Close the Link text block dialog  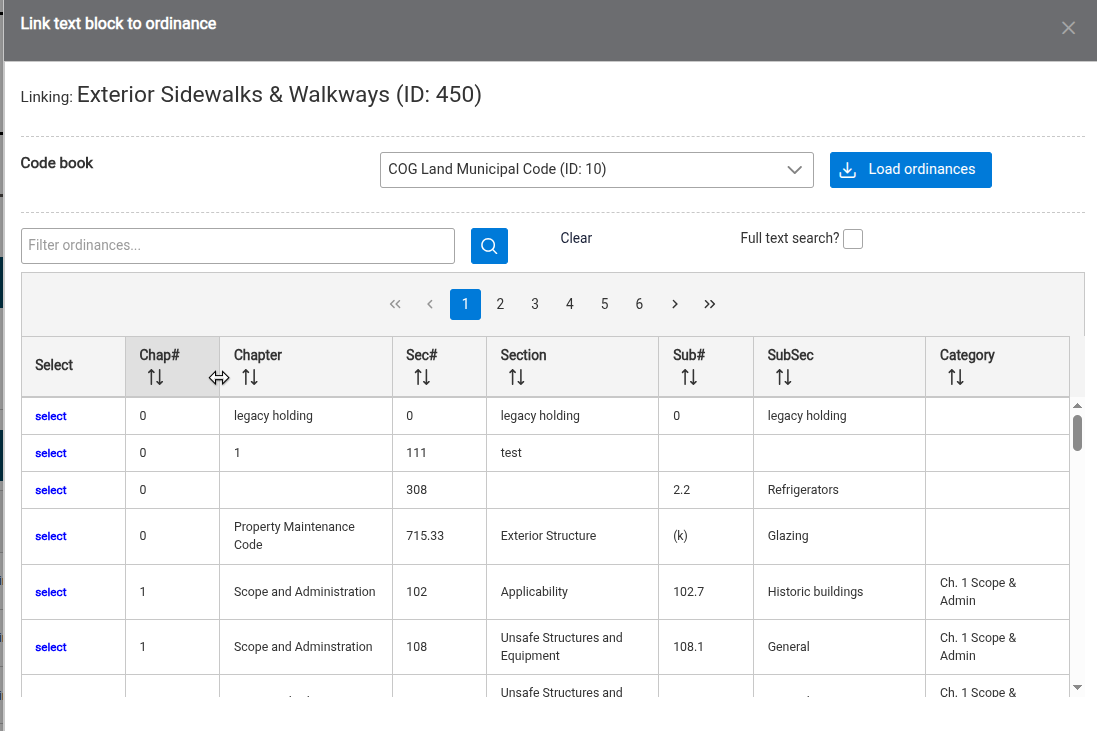point(1068,28)
